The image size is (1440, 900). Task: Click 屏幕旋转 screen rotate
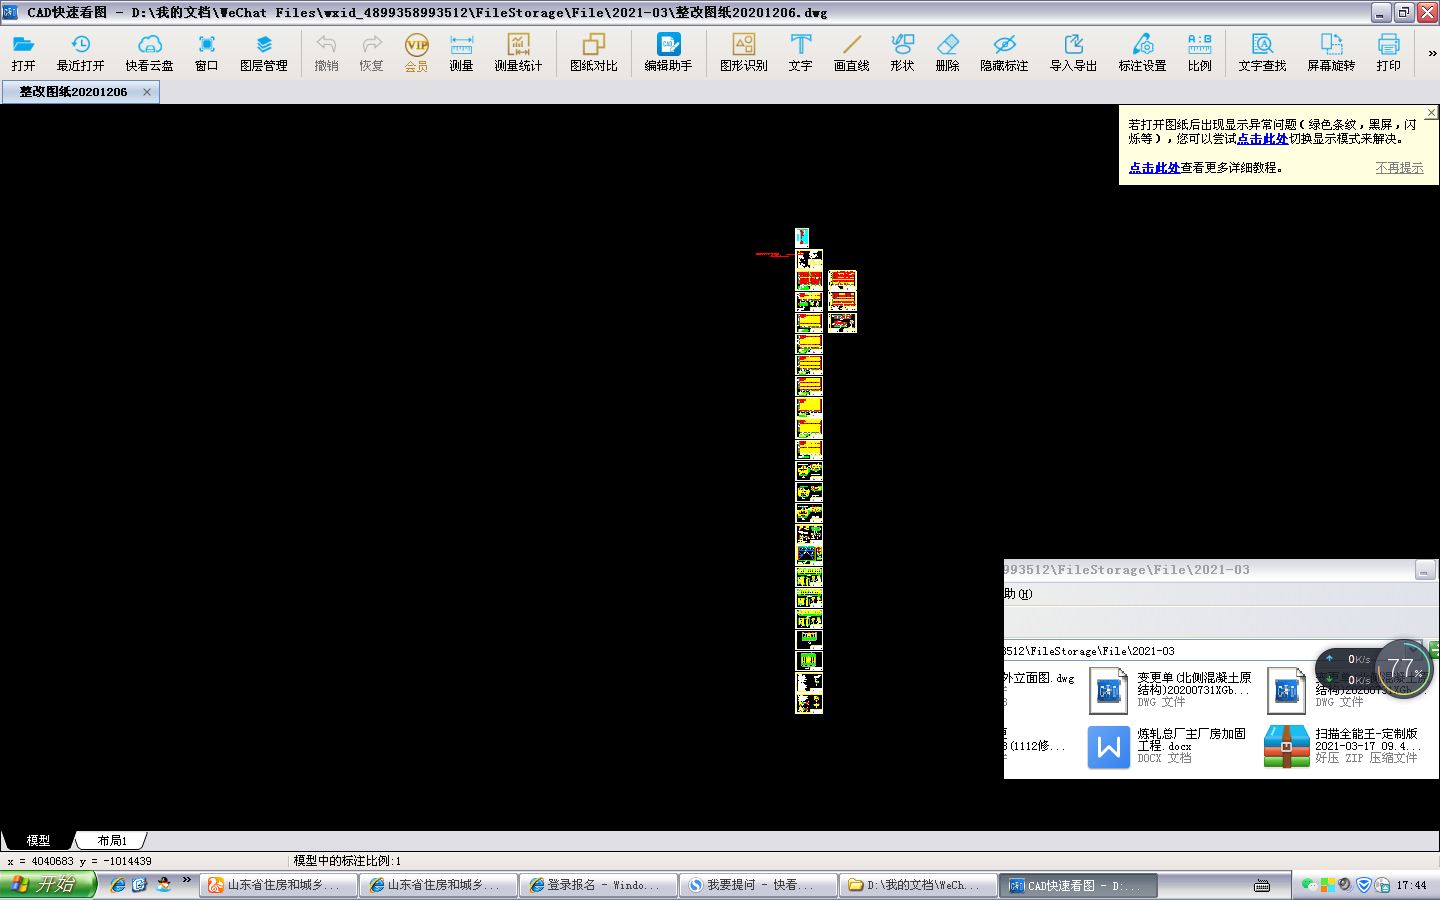[x=1331, y=52]
